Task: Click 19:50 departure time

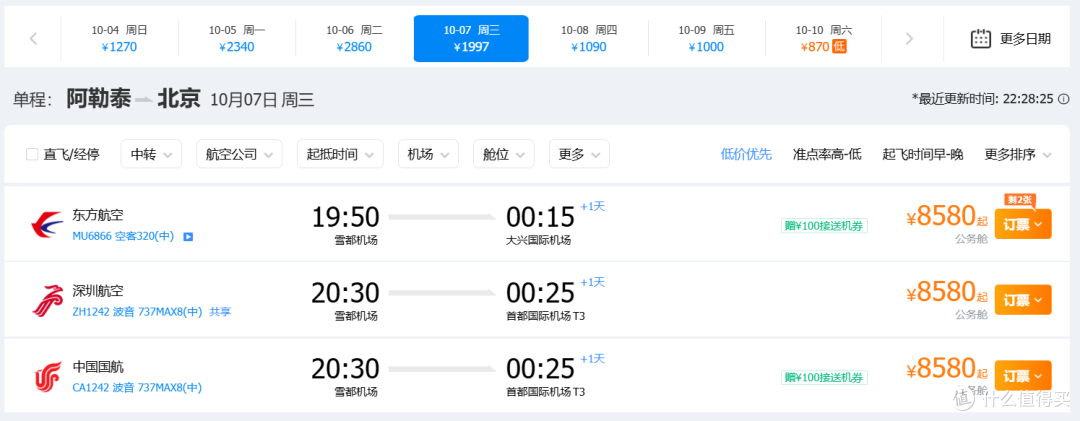Action: (x=345, y=217)
